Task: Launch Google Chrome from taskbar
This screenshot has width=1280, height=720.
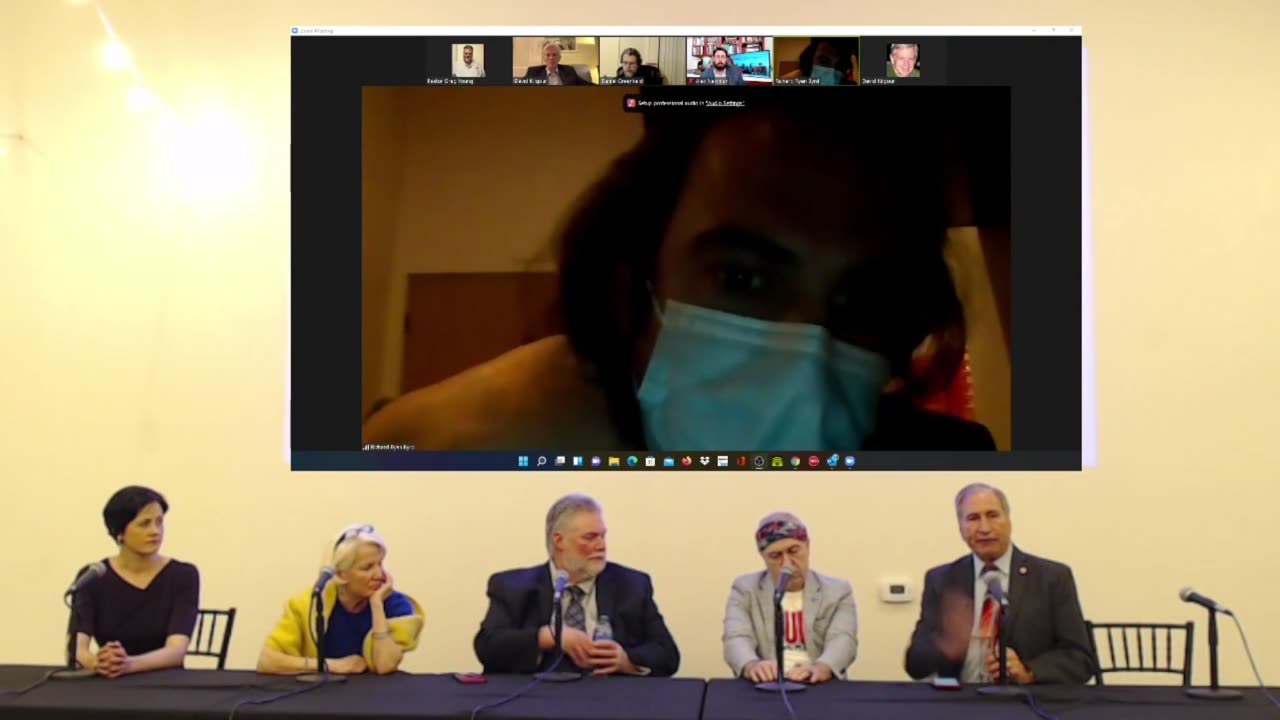Action: (795, 461)
